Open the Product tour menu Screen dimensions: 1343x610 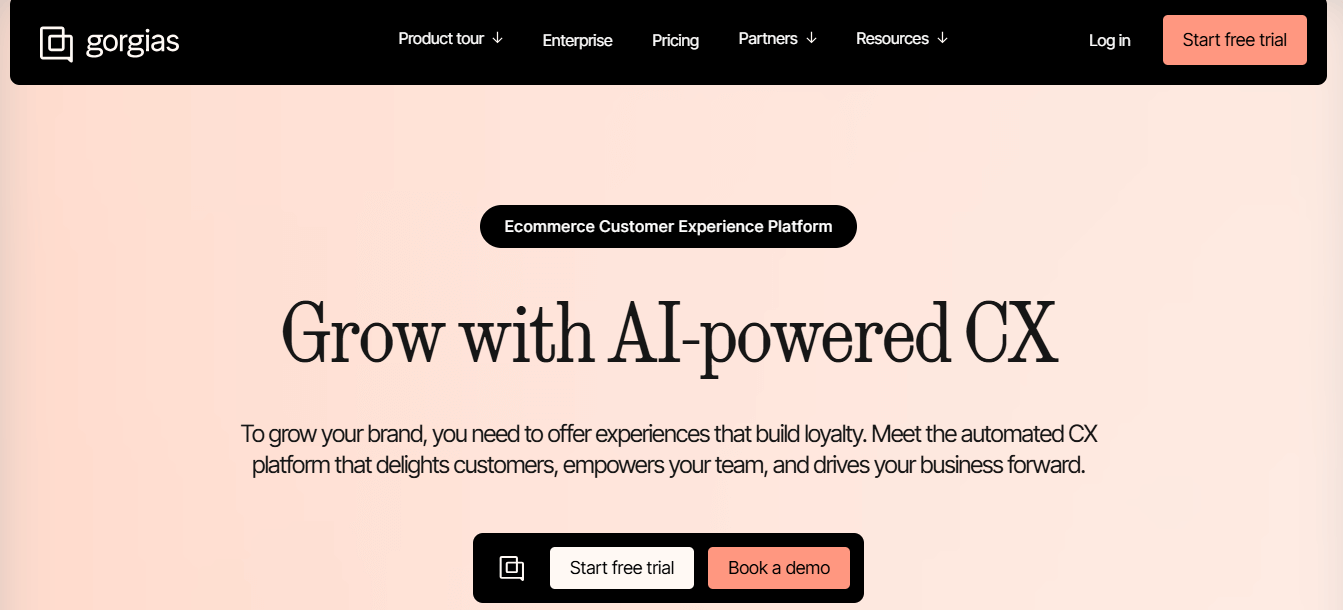pos(441,39)
